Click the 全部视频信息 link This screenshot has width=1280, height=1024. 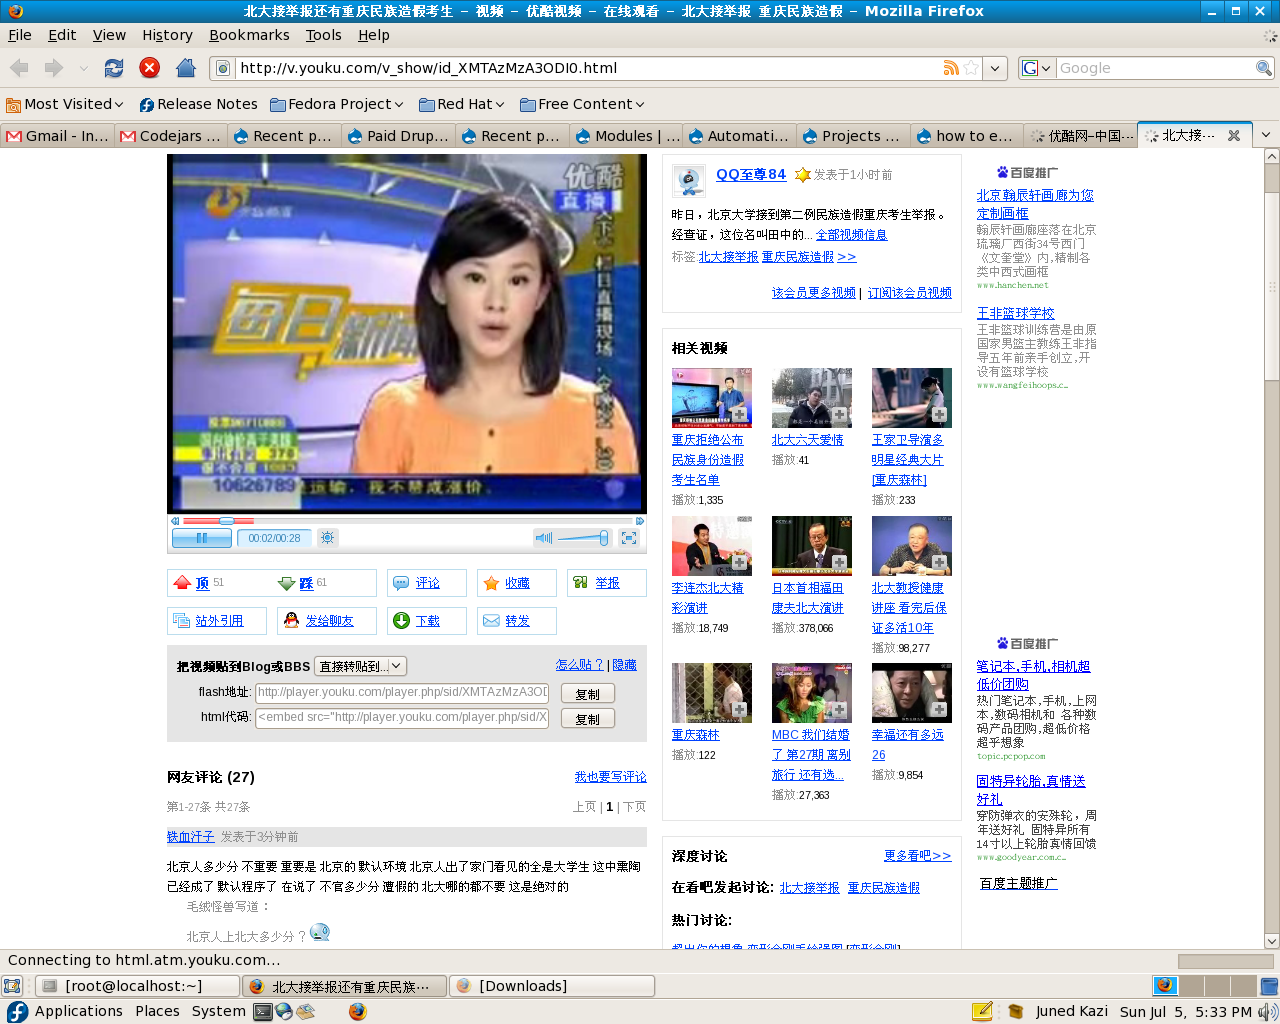pyautogui.click(x=851, y=235)
